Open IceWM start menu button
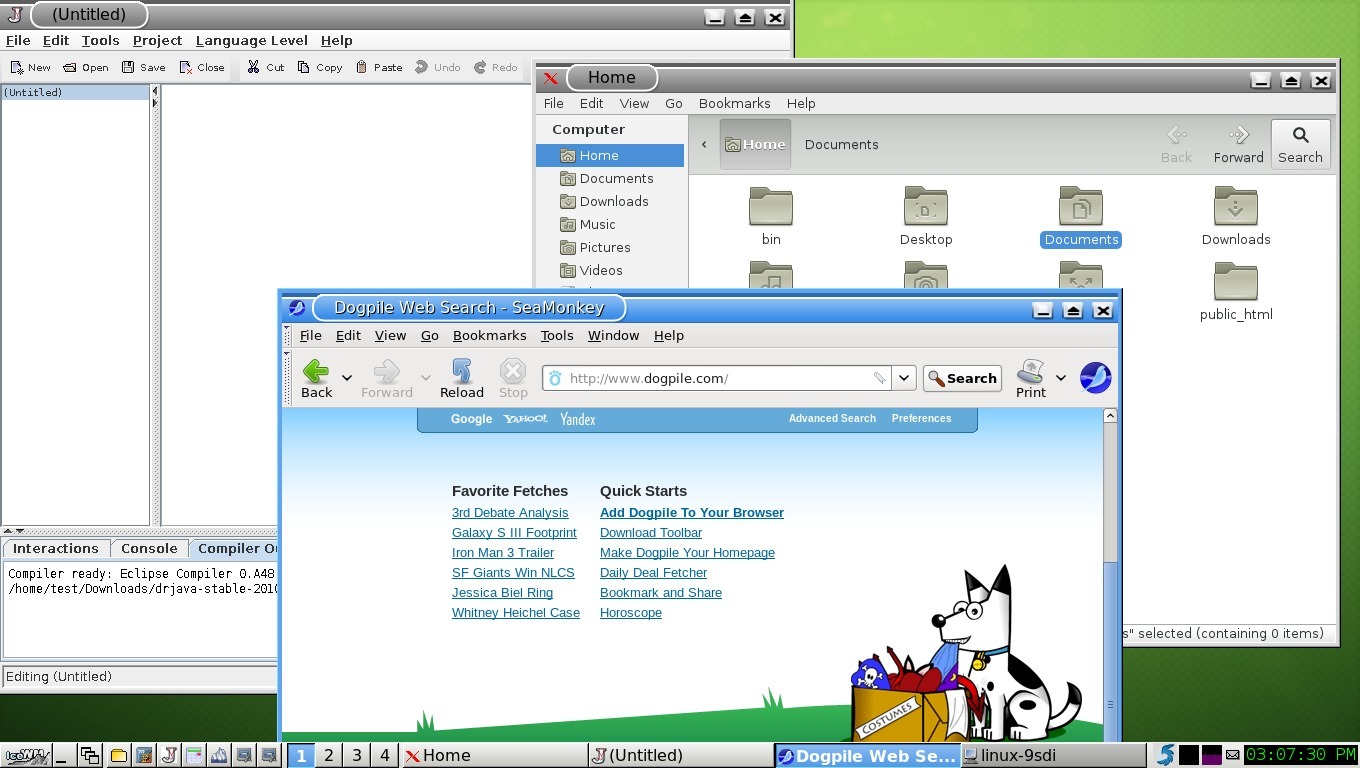The image size is (1360, 768). click(x=26, y=755)
